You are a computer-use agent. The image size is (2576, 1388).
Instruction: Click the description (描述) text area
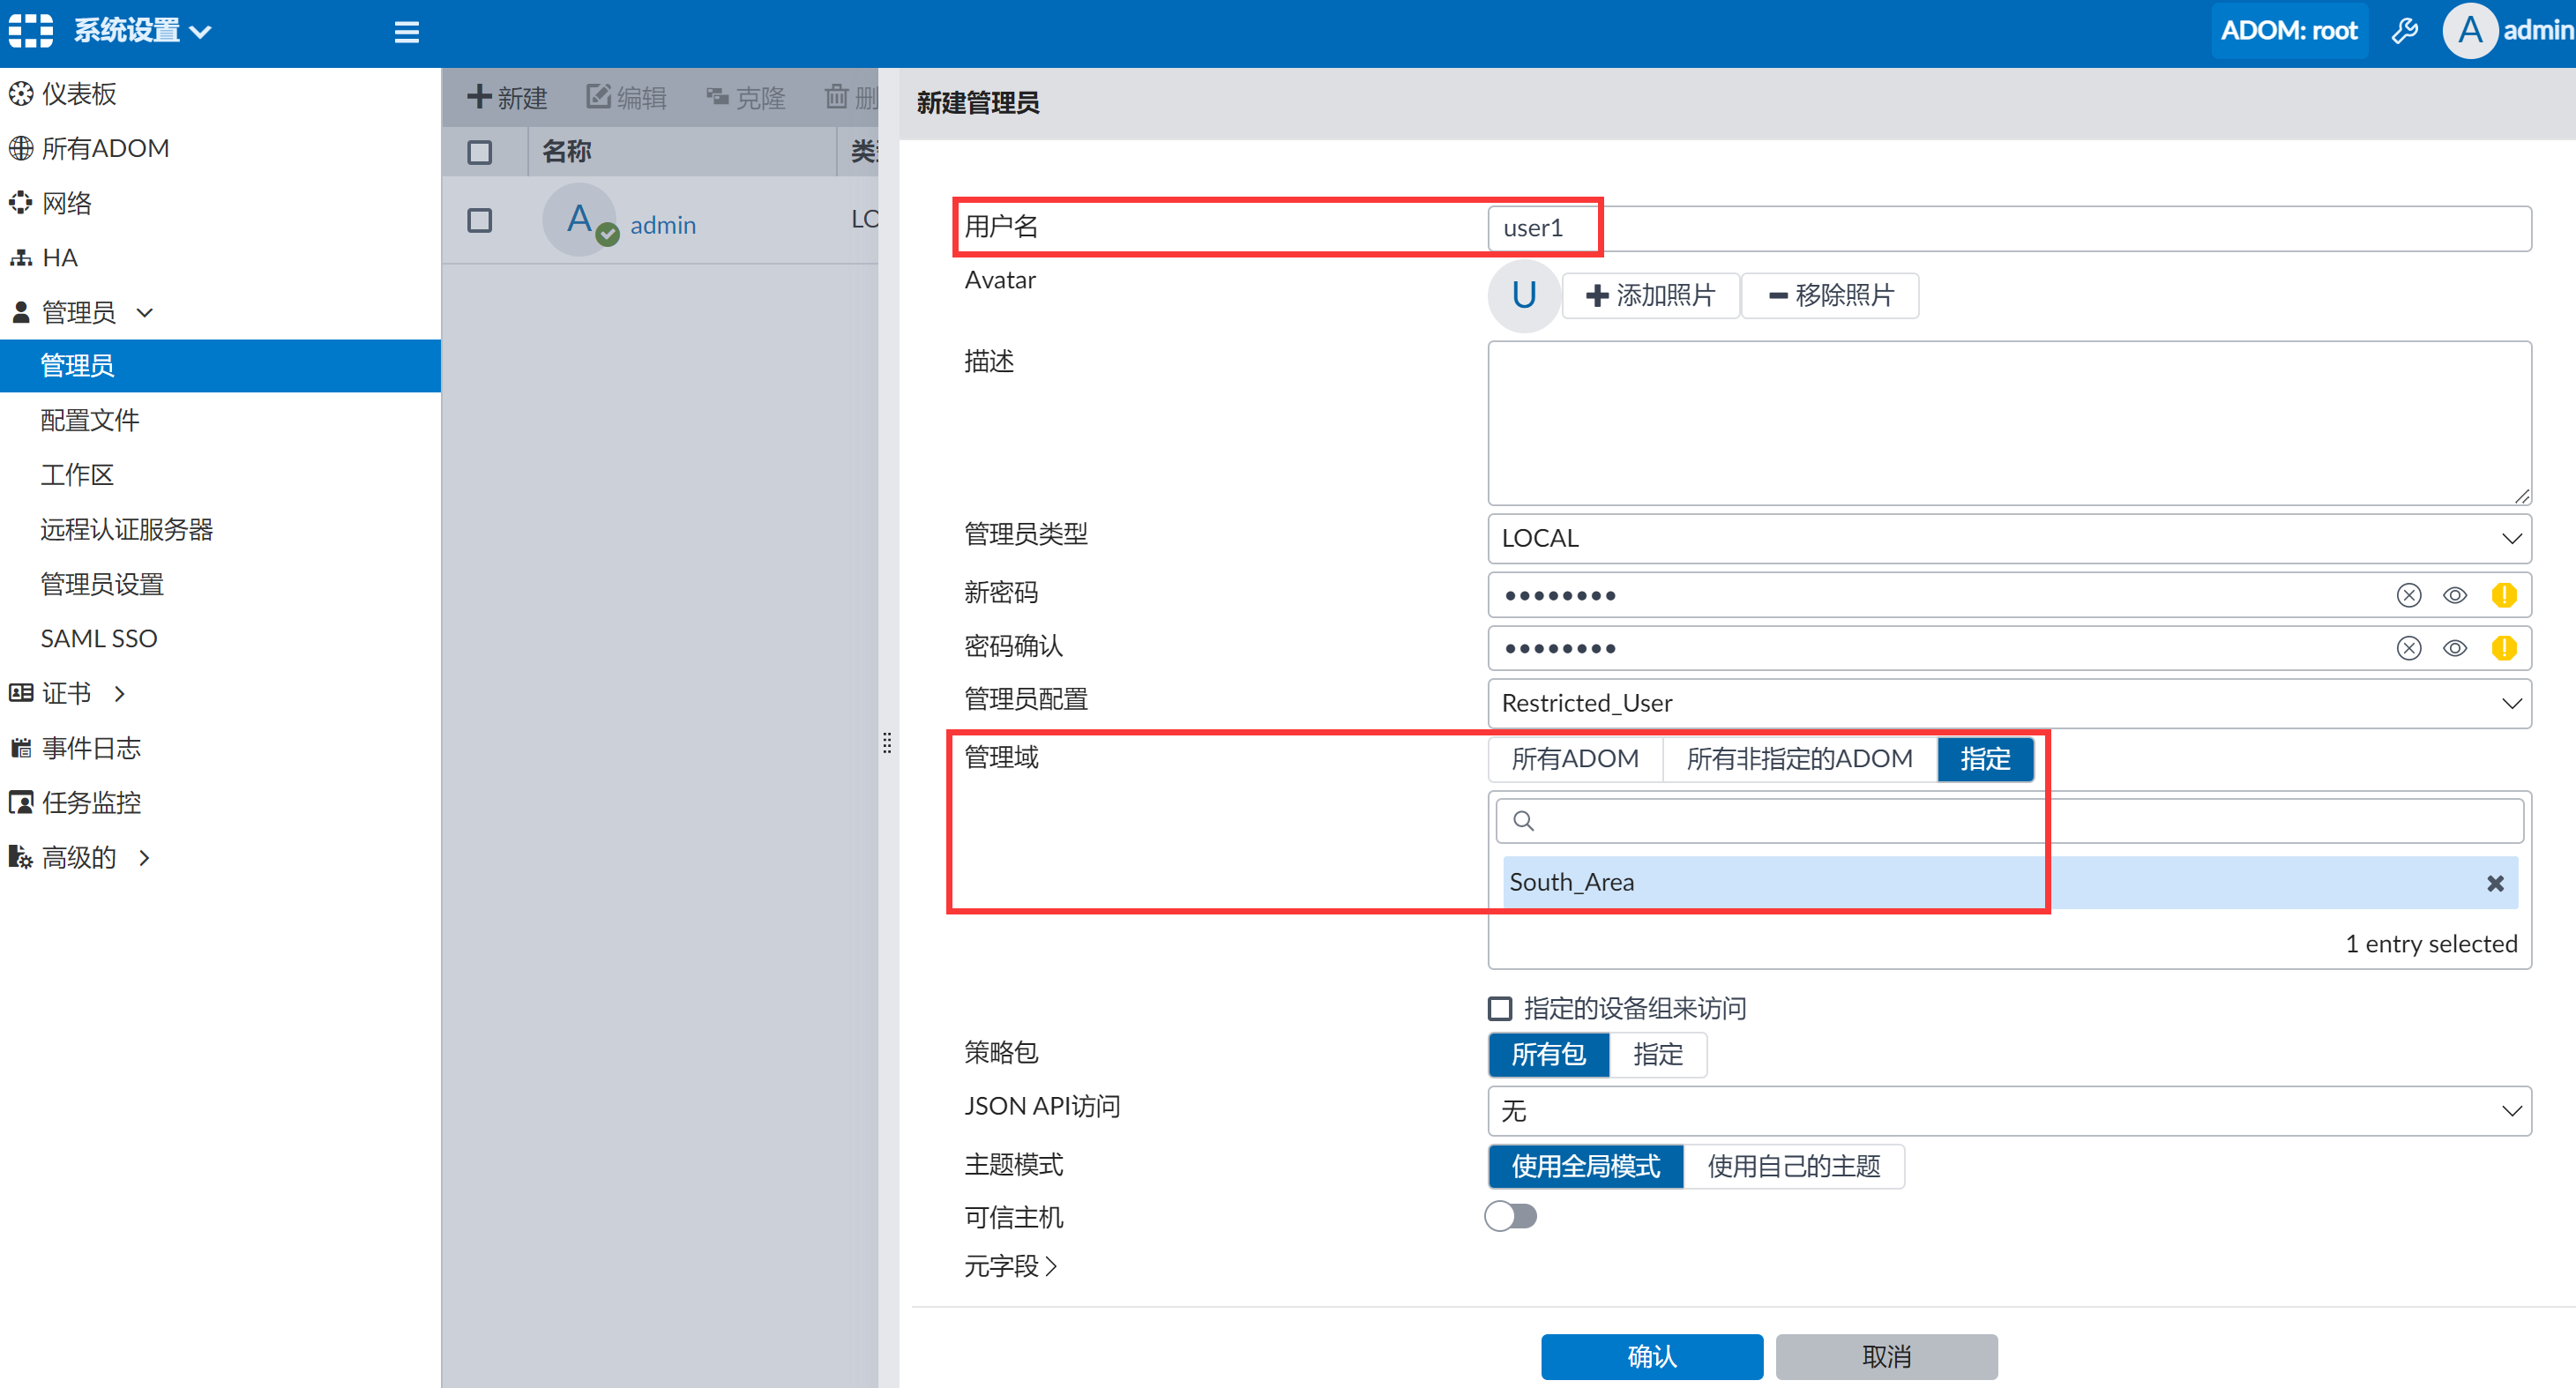point(2008,422)
